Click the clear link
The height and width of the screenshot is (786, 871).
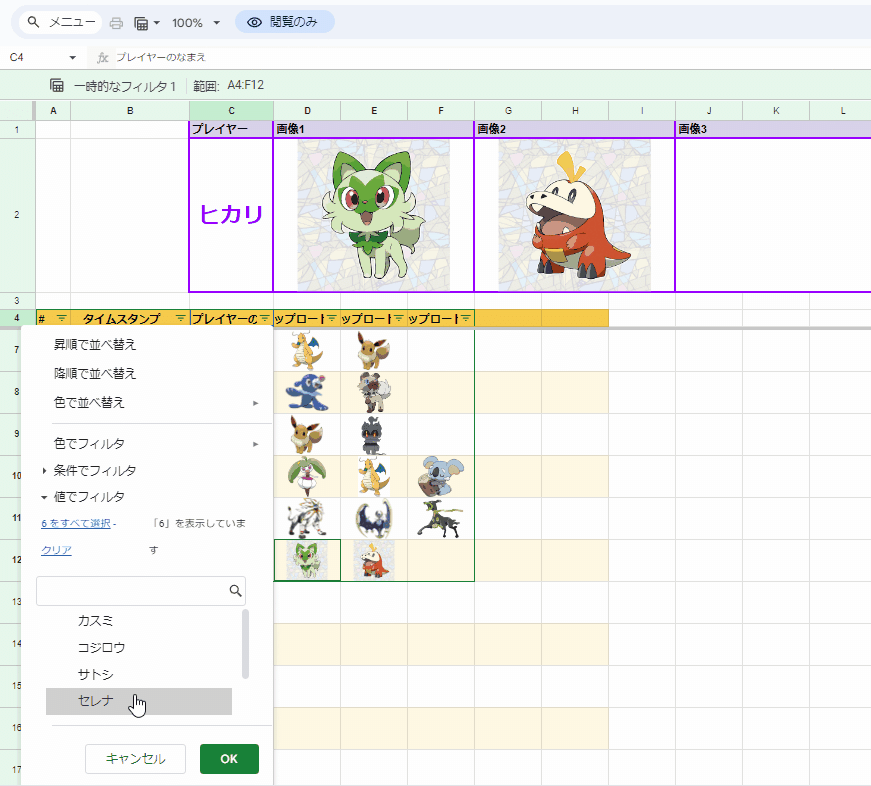[x=56, y=550]
